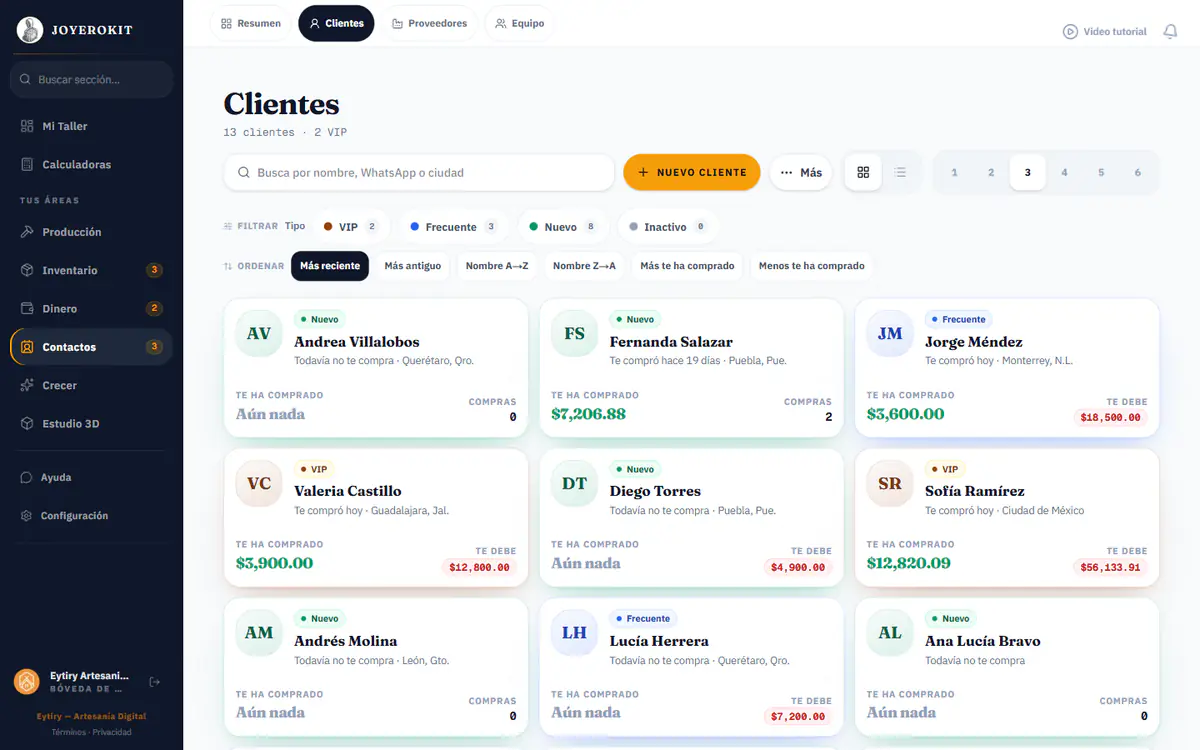Open Ayuda help page
1200x750 pixels.
91,478
